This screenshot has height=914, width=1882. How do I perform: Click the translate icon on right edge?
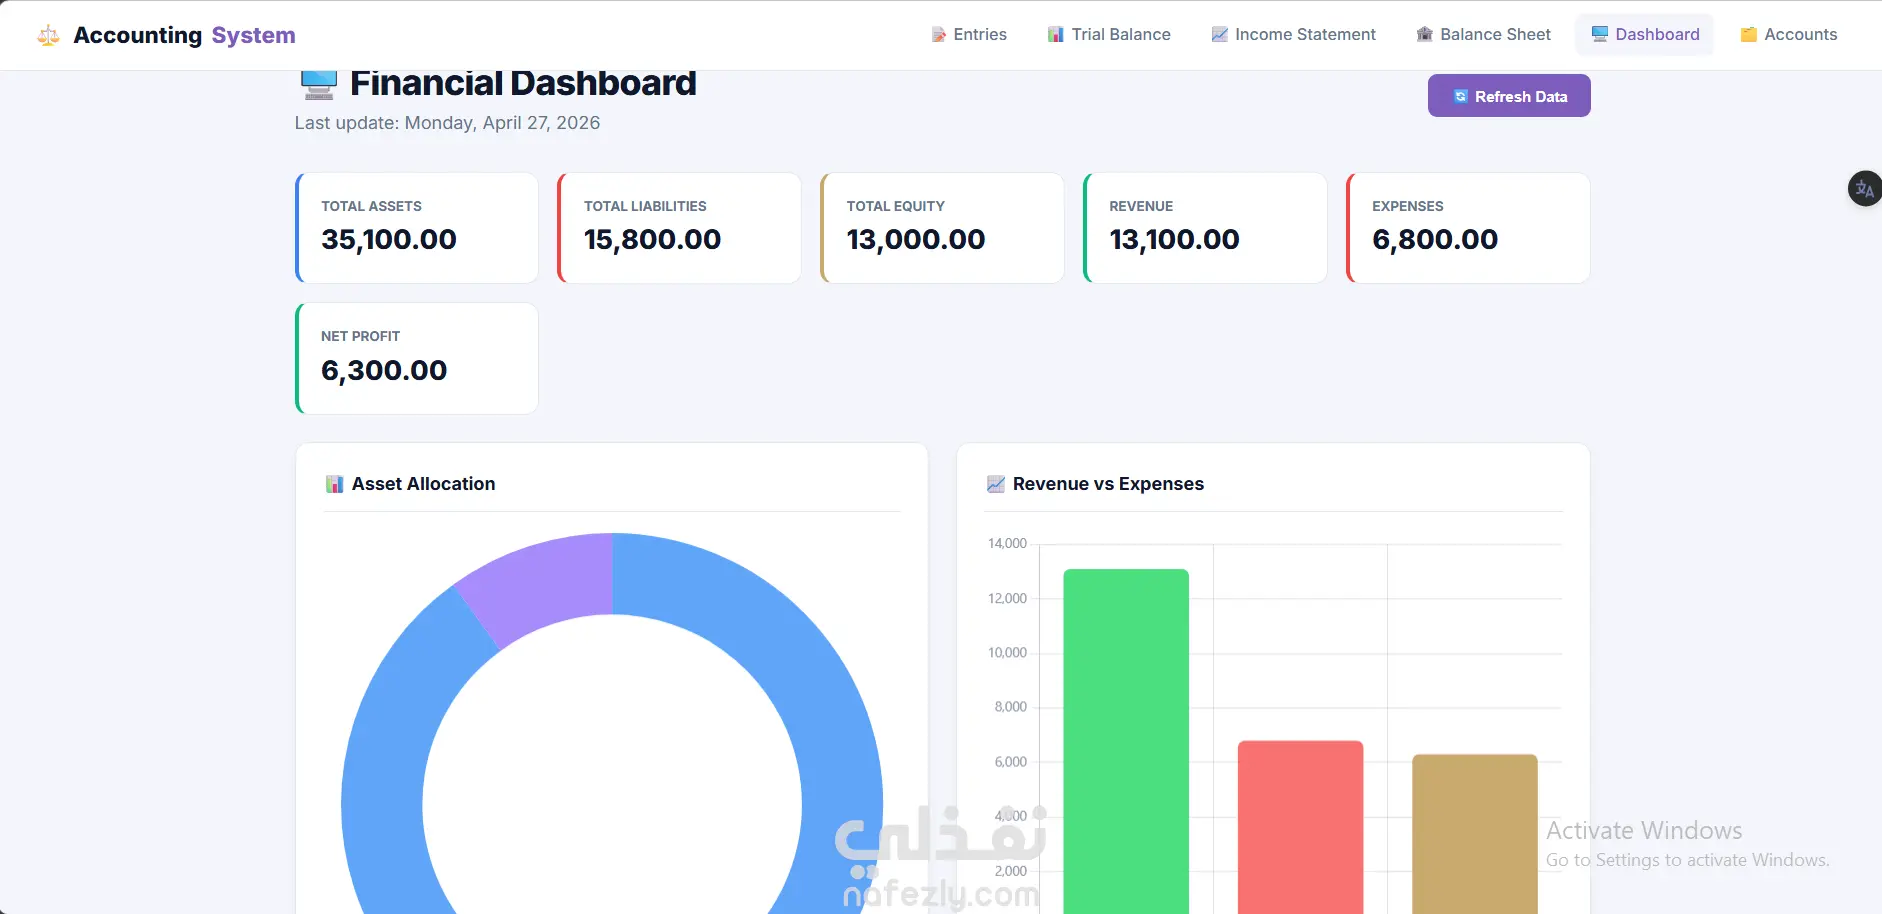tap(1864, 189)
